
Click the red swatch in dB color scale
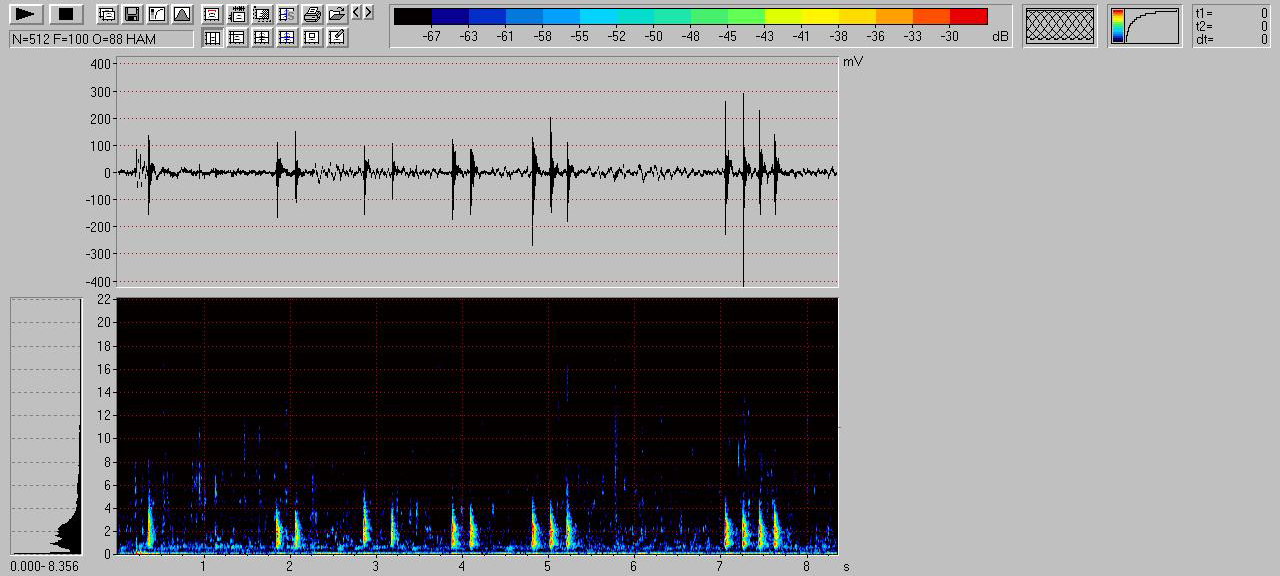point(968,16)
